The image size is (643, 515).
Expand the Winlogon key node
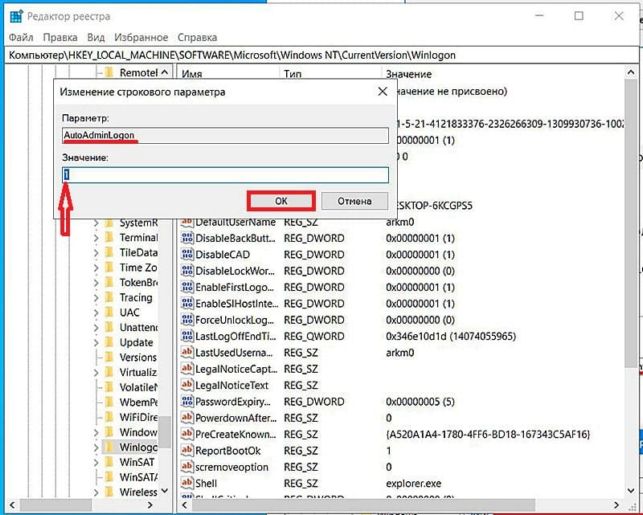click(x=96, y=447)
